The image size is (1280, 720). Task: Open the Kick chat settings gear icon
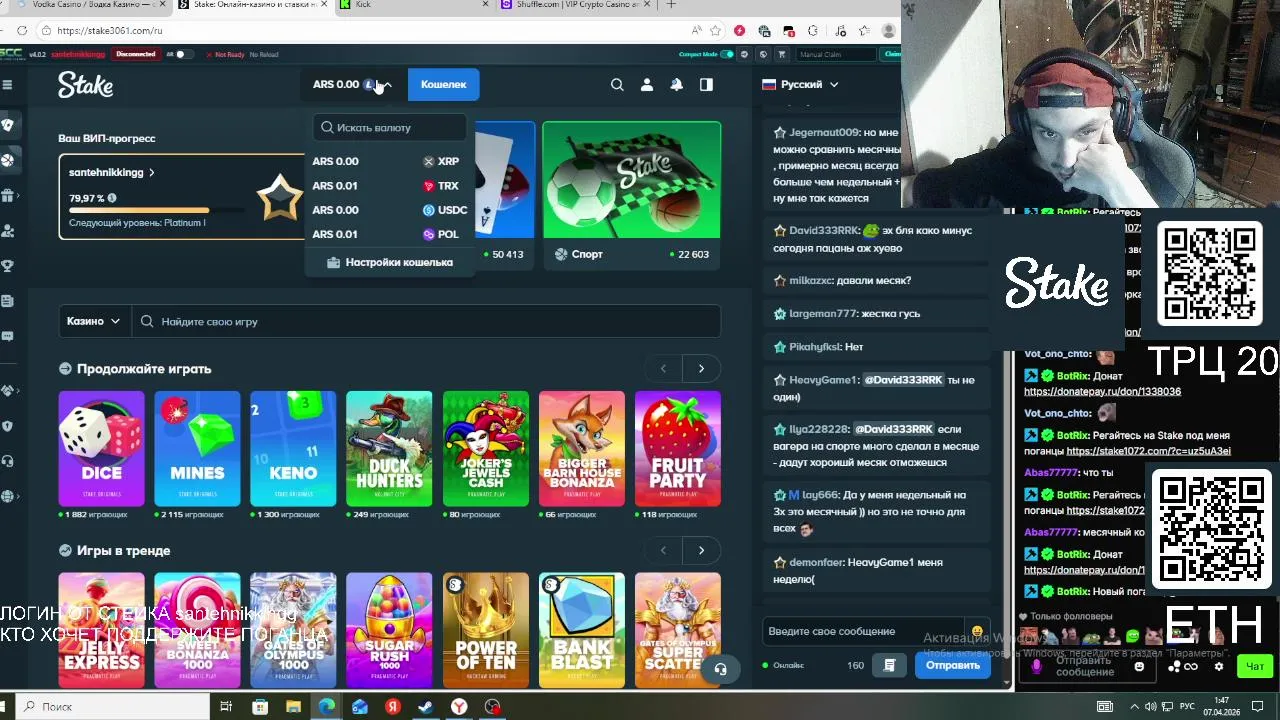[1218, 667]
